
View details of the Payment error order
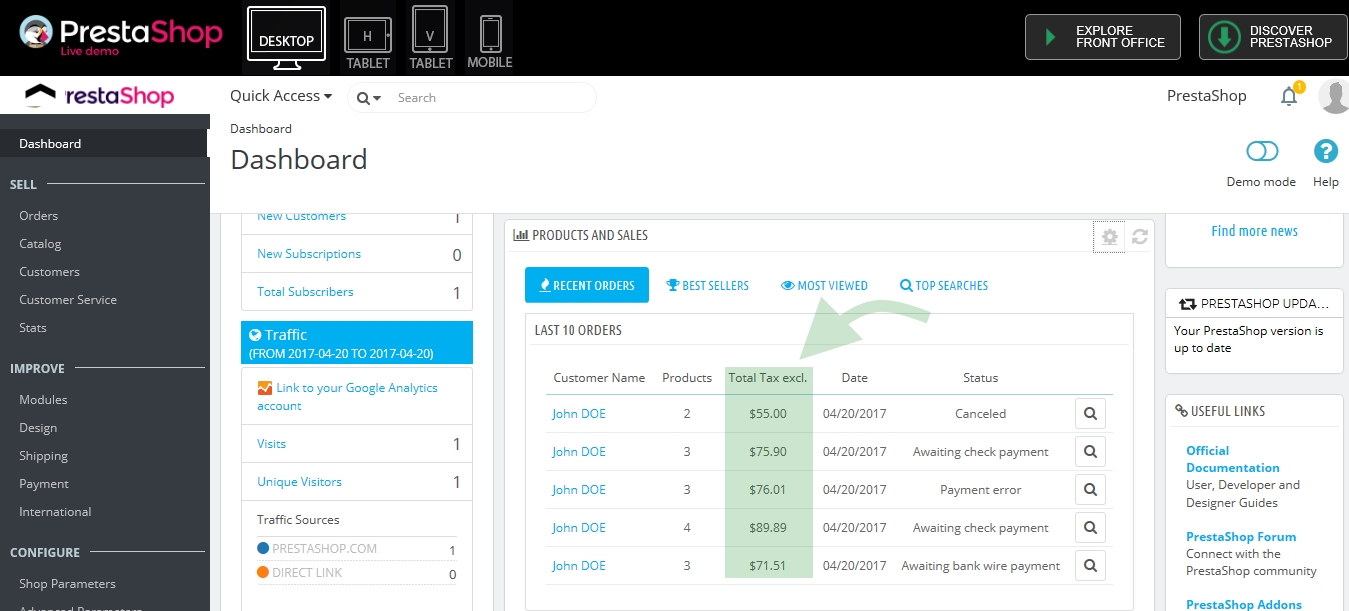click(x=1090, y=489)
